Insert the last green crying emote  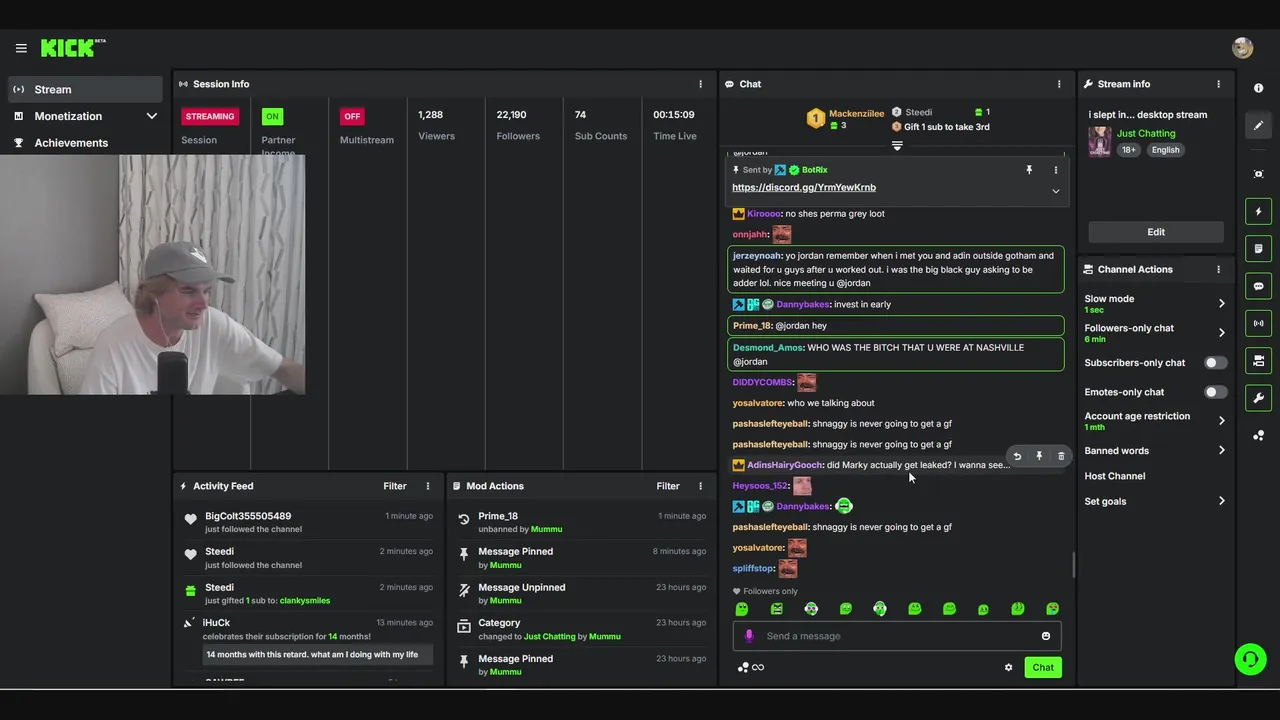[x=1052, y=609]
